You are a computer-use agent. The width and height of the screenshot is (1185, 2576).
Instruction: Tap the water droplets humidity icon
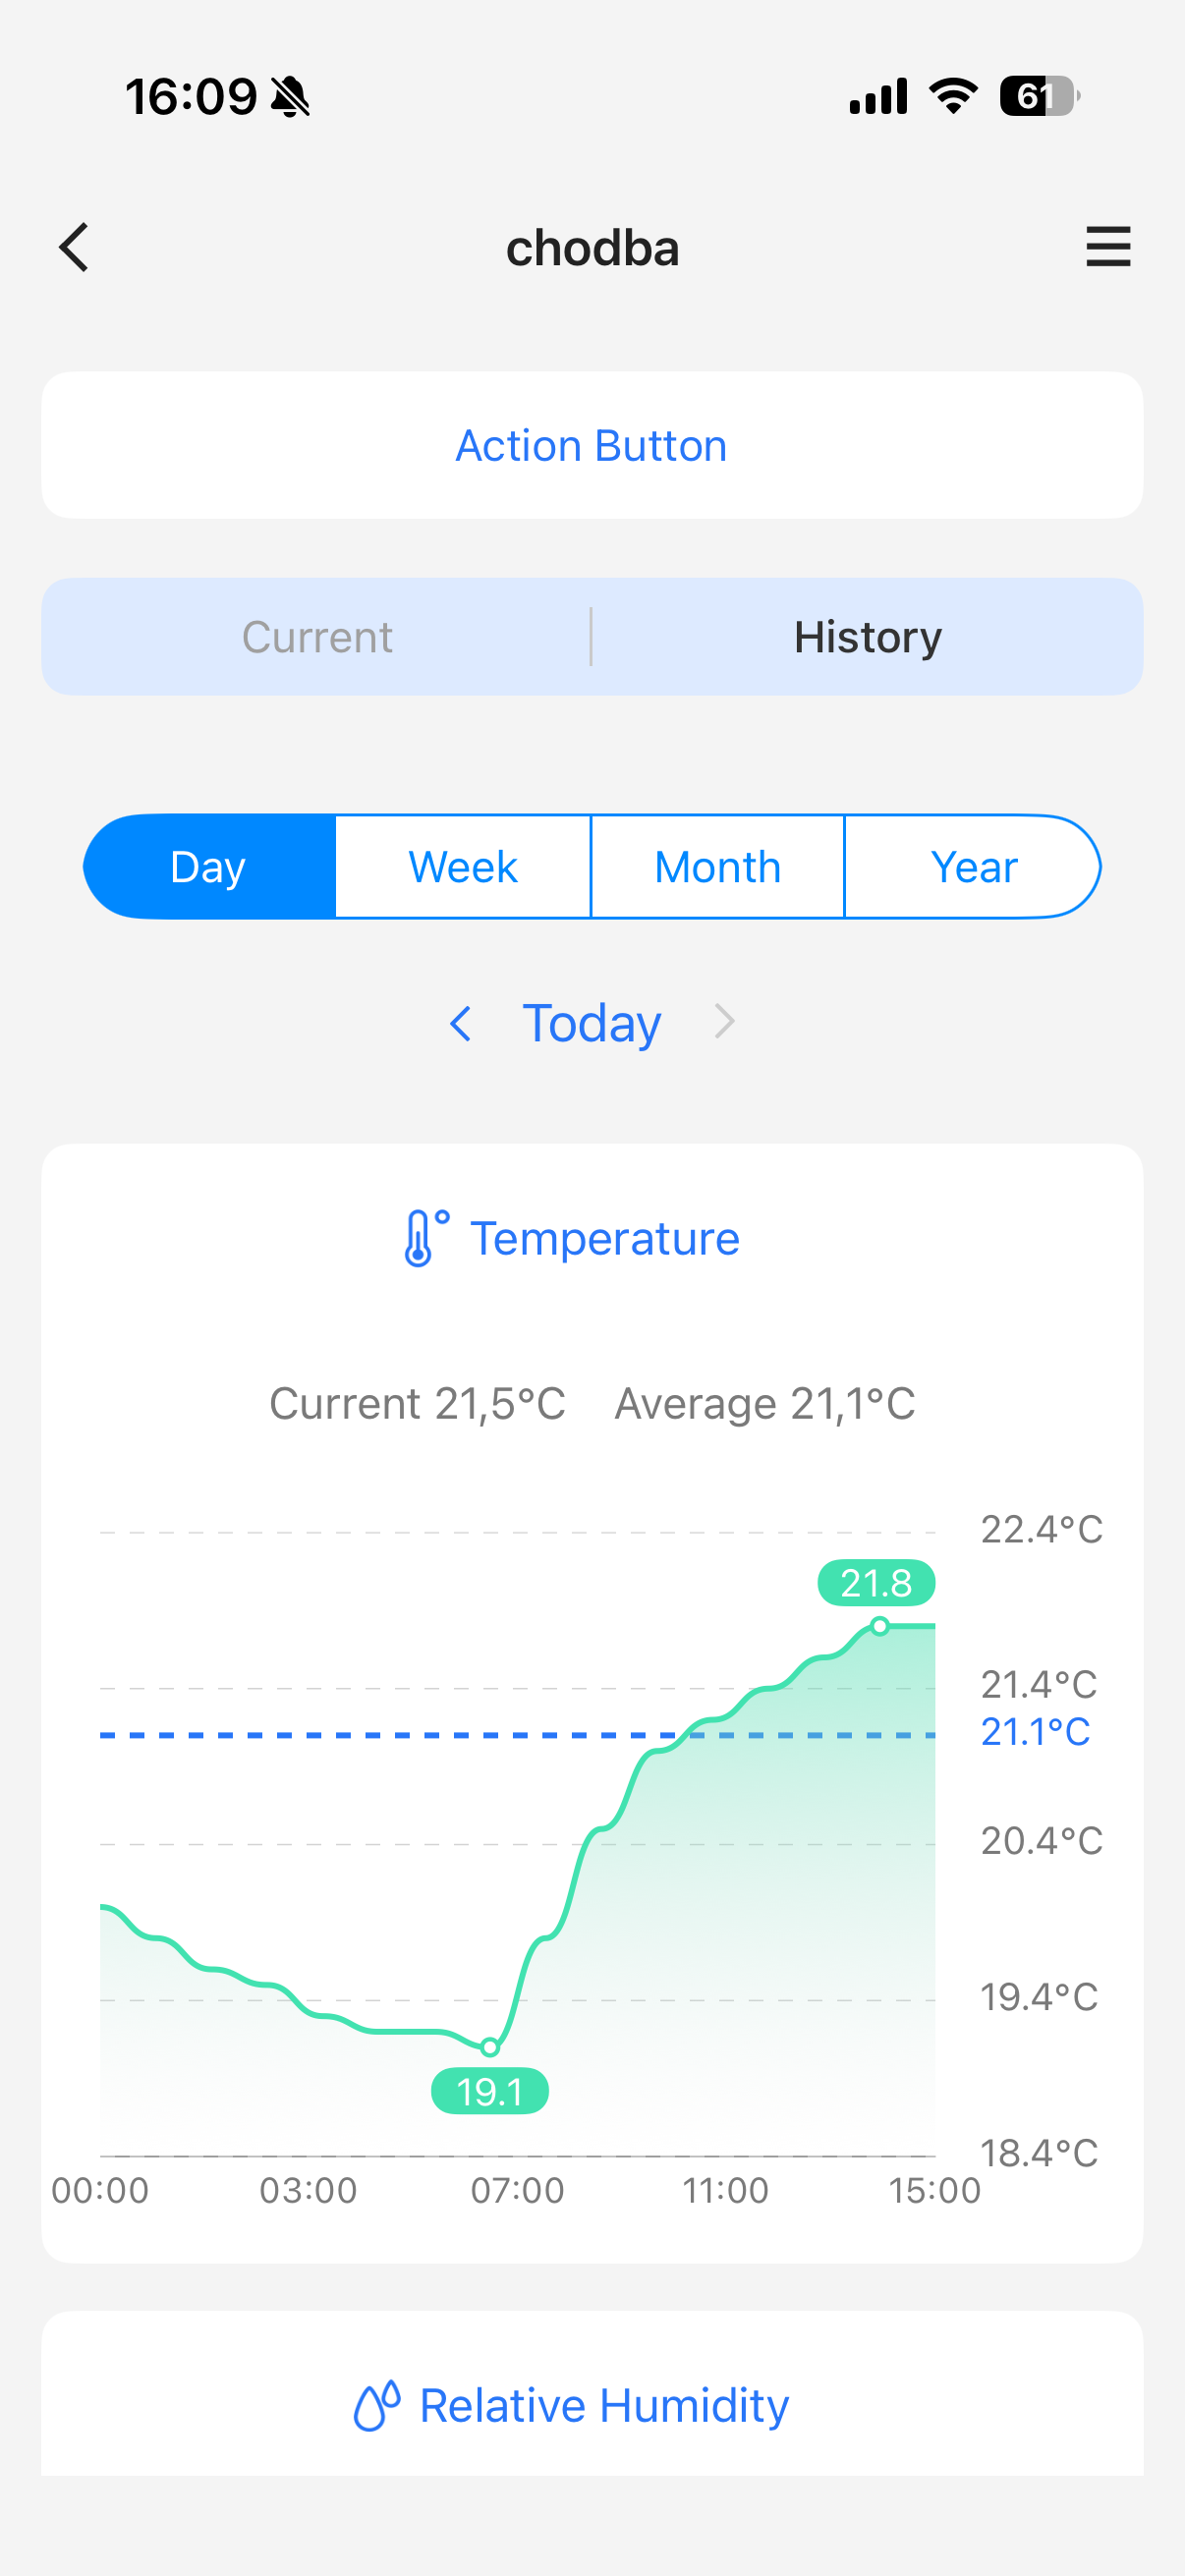377,2405
